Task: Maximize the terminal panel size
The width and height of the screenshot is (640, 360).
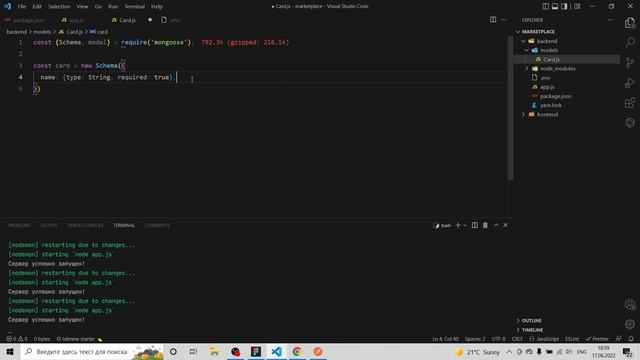Action: click(496, 225)
